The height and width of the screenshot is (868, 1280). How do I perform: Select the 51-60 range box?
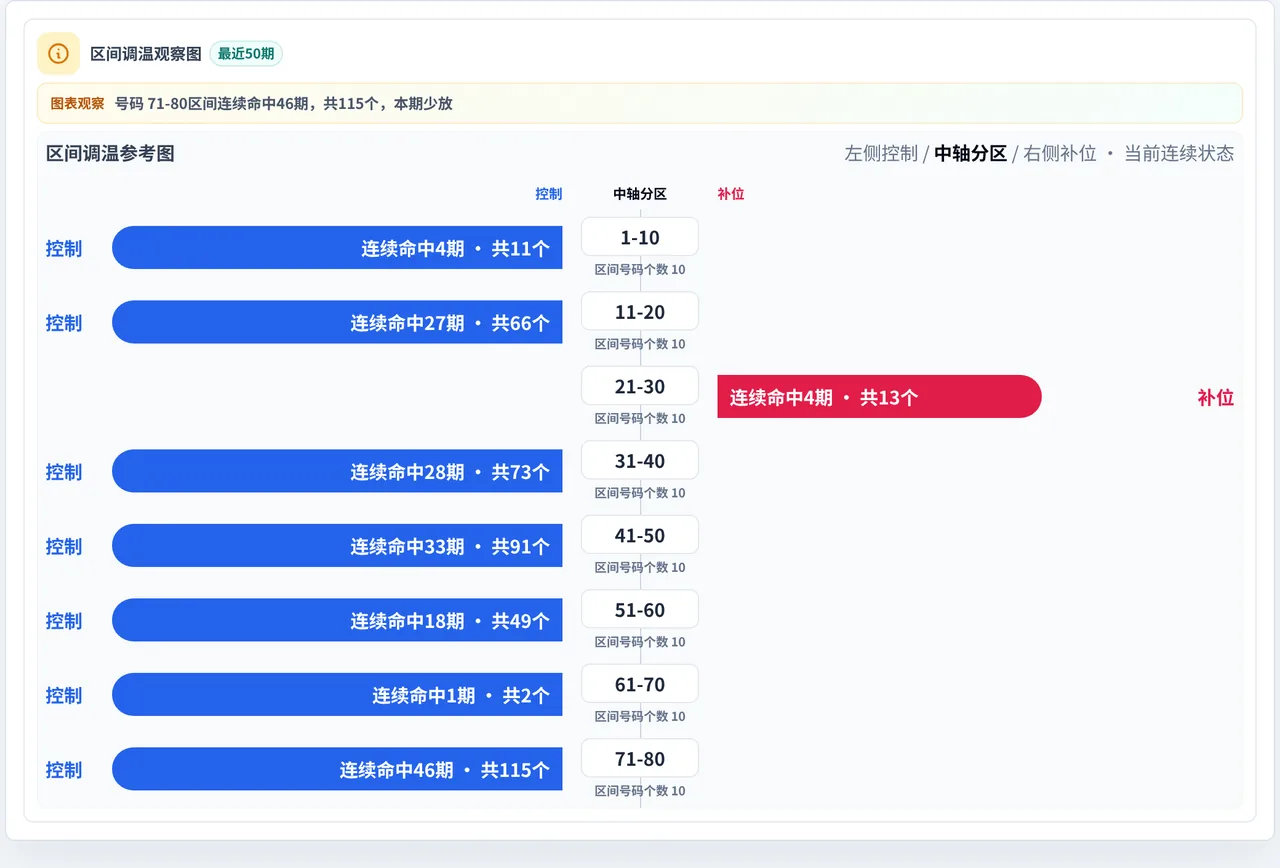click(x=640, y=610)
